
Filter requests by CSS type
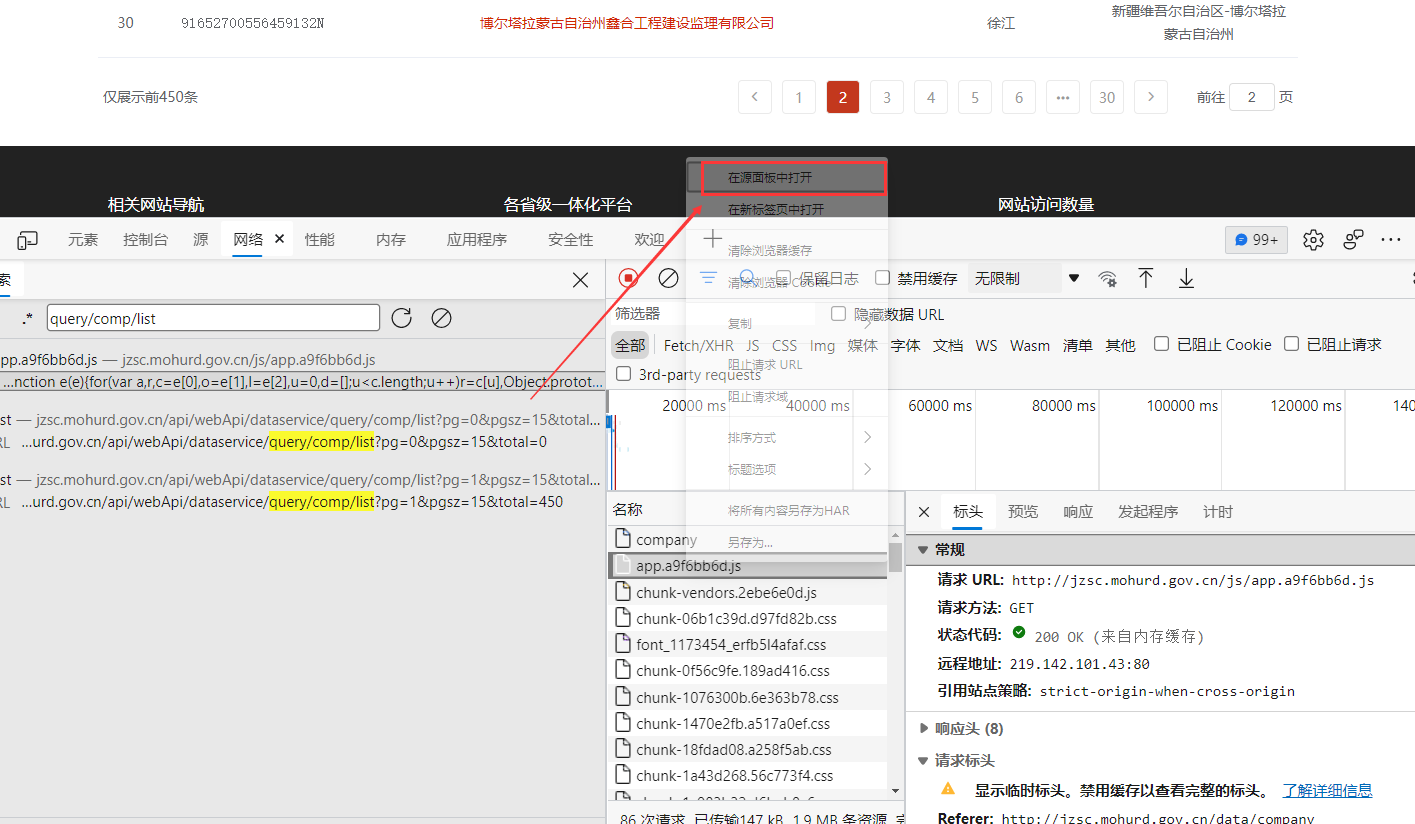pyautogui.click(x=785, y=345)
